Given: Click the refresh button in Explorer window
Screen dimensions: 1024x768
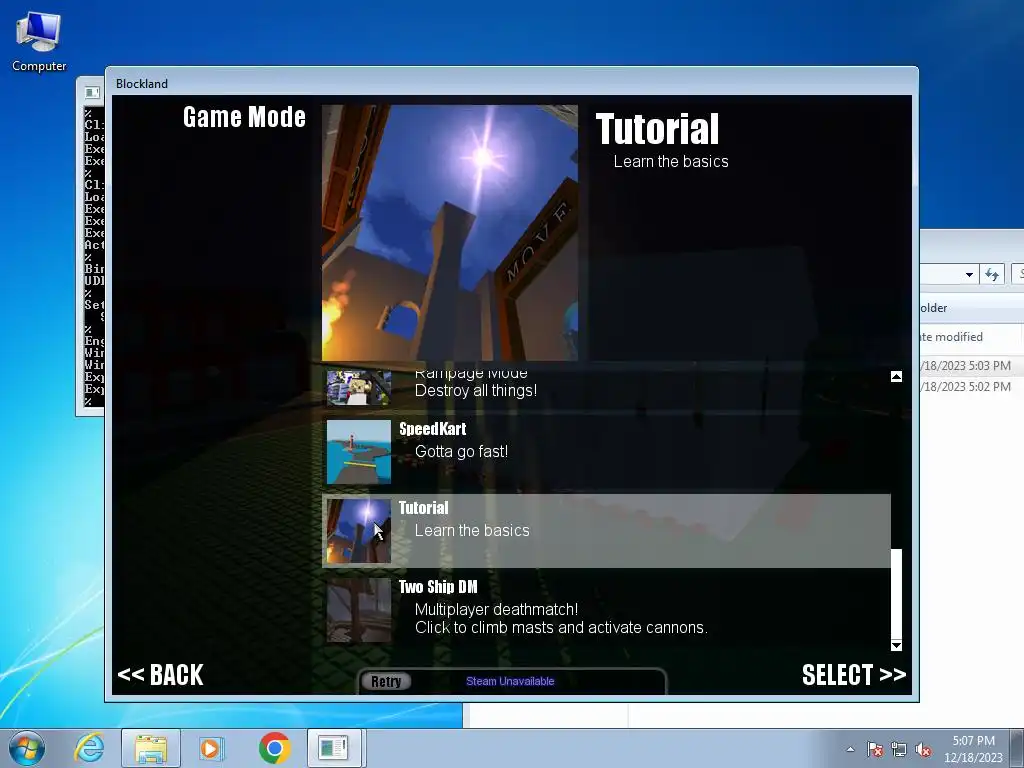Looking at the screenshot, I should point(992,275).
